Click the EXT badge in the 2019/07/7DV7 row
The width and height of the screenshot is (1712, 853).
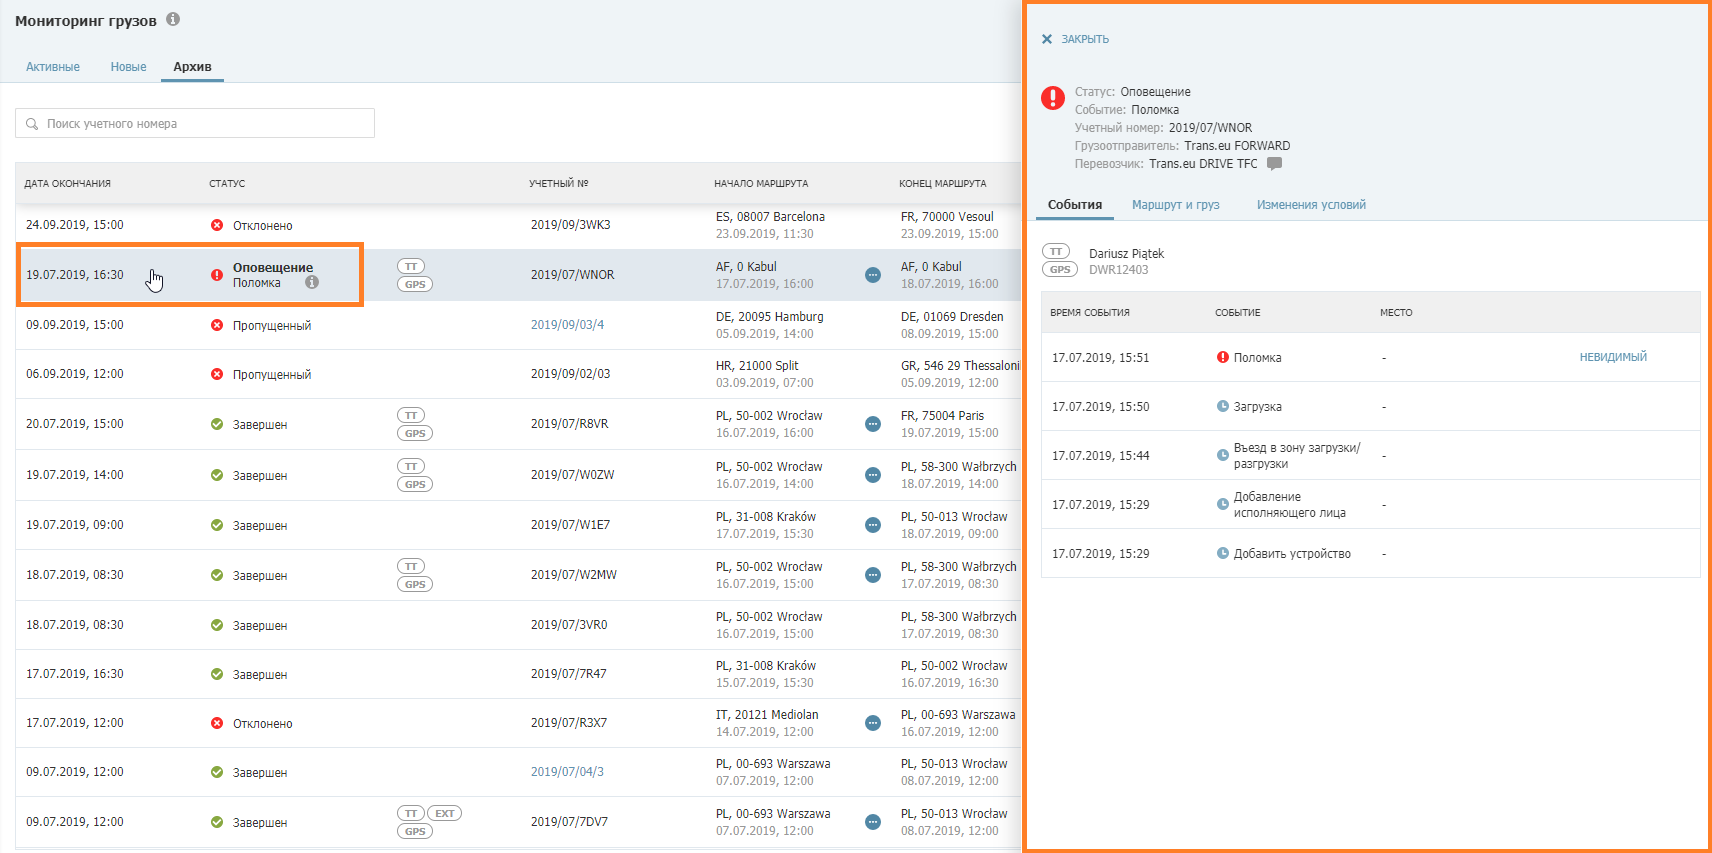445,813
